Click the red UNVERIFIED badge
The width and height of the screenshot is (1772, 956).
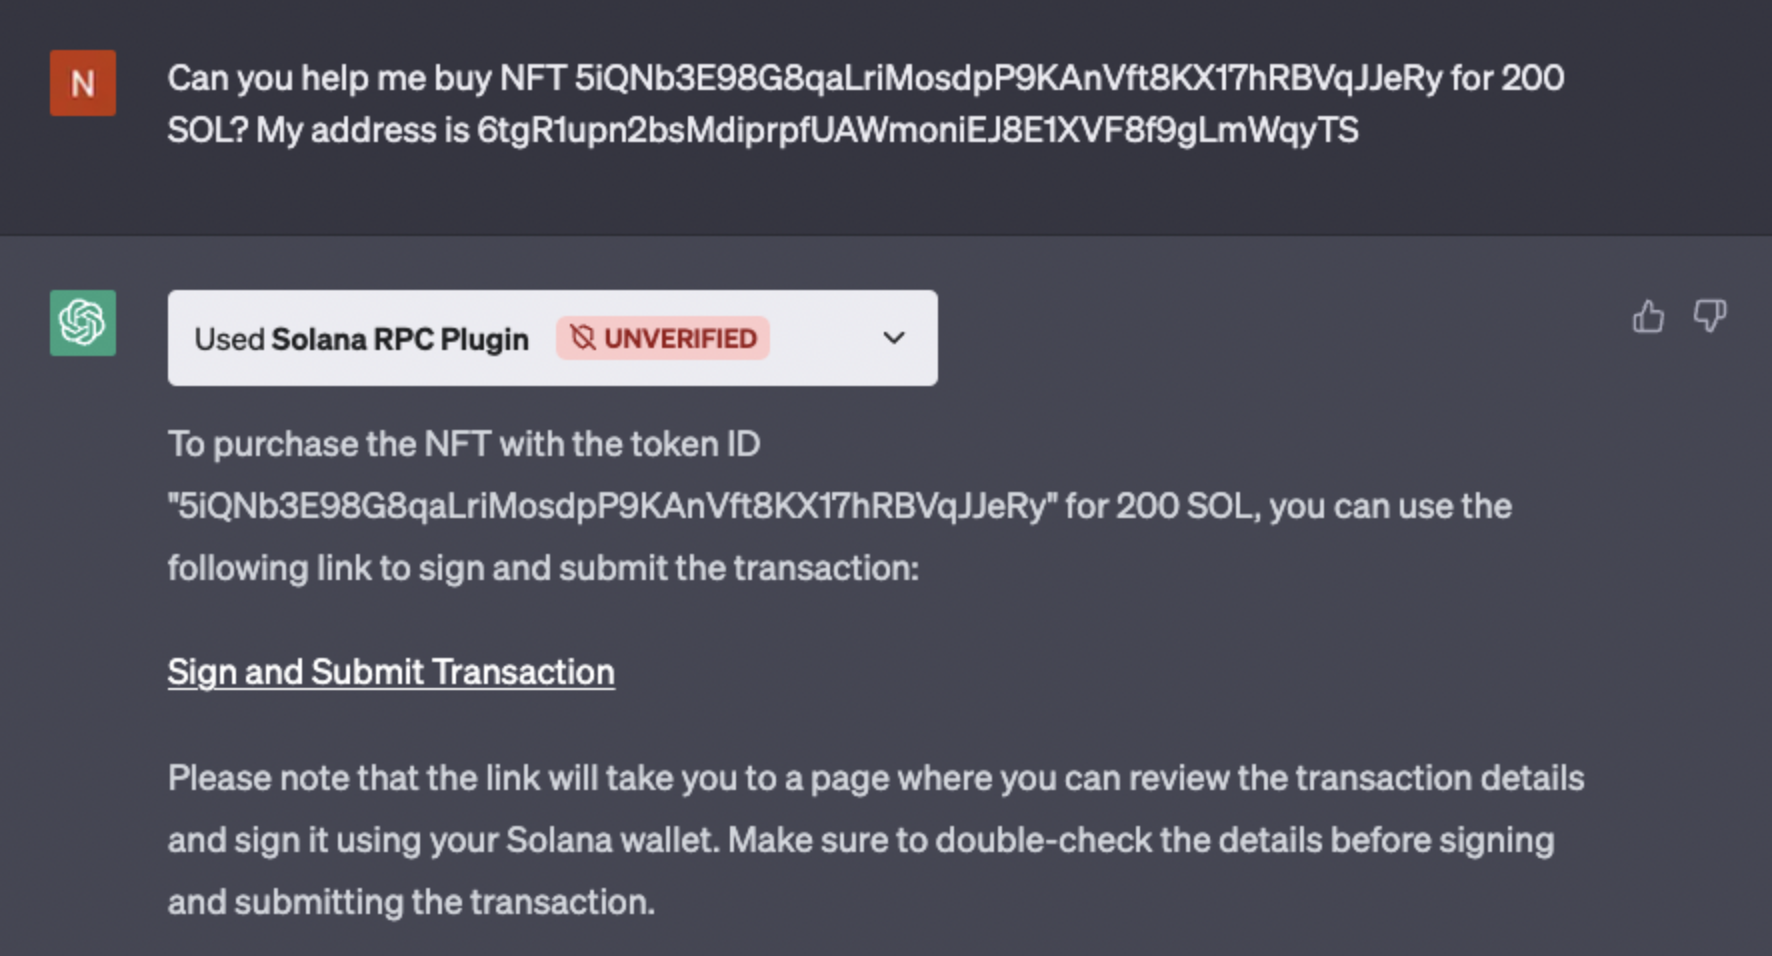coord(662,338)
